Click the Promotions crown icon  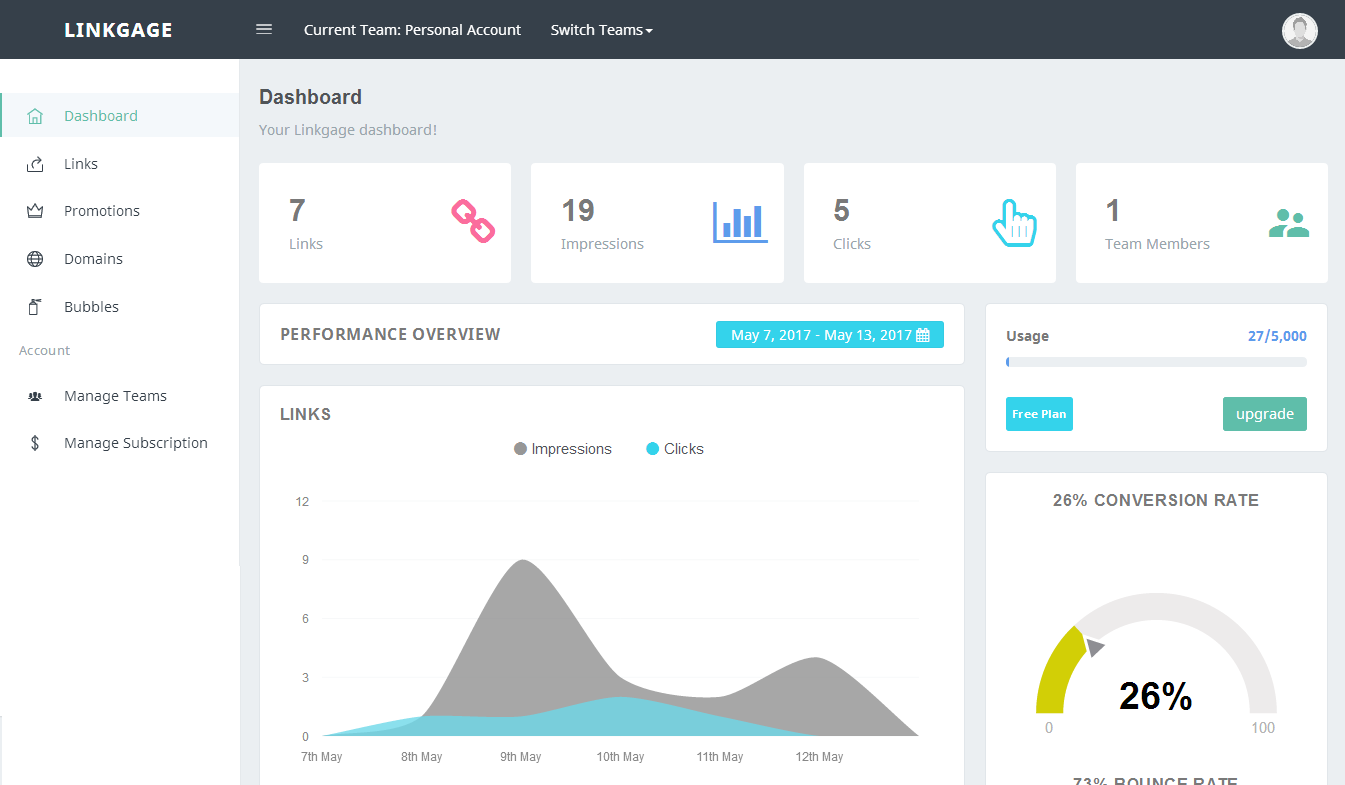point(35,211)
